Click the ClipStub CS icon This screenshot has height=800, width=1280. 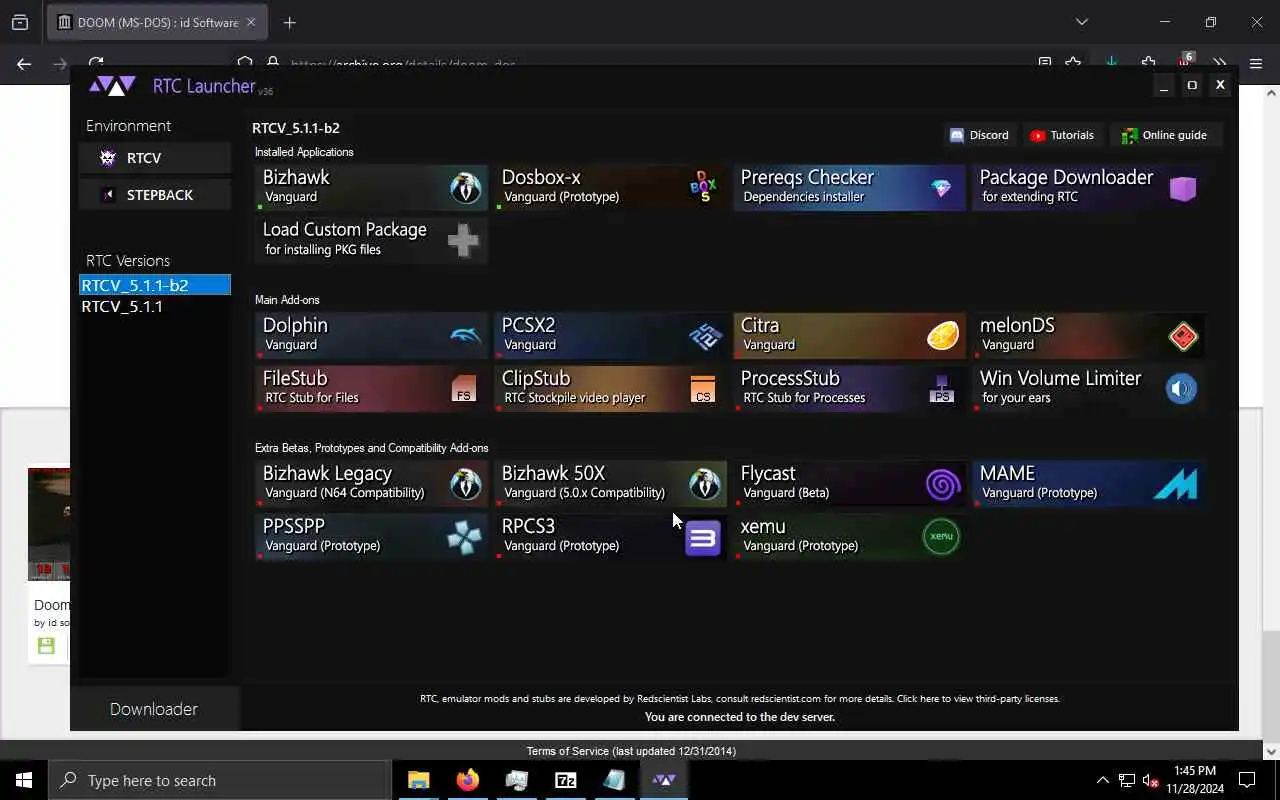703,389
